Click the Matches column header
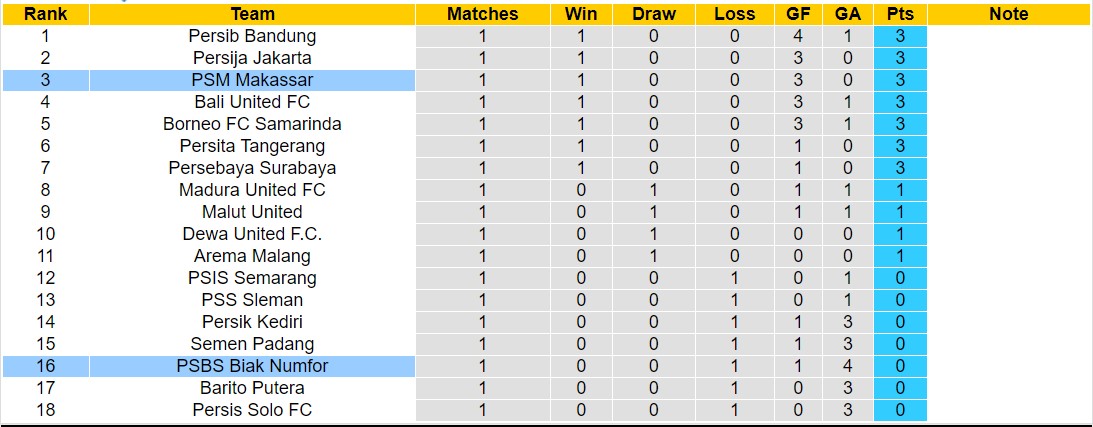 pos(482,14)
